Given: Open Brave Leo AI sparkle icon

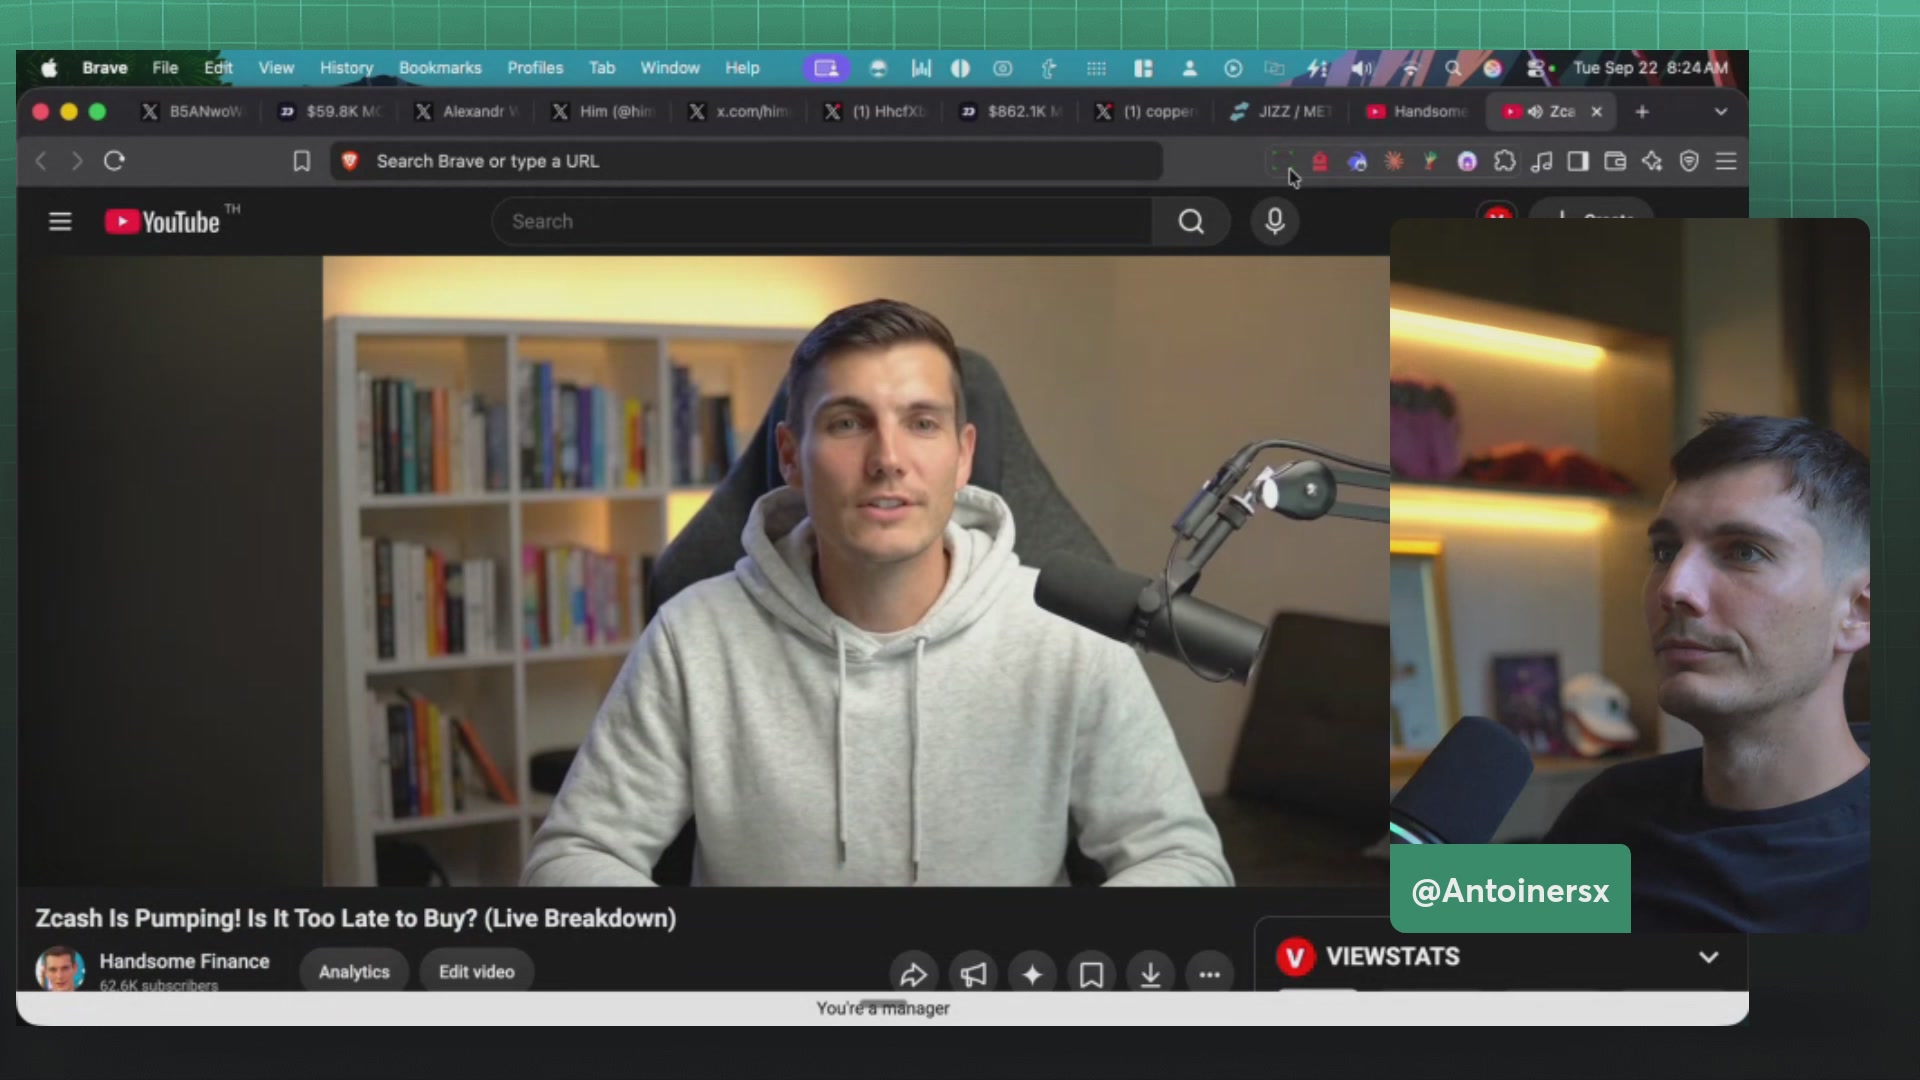Looking at the screenshot, I should tap(1652, 161).
